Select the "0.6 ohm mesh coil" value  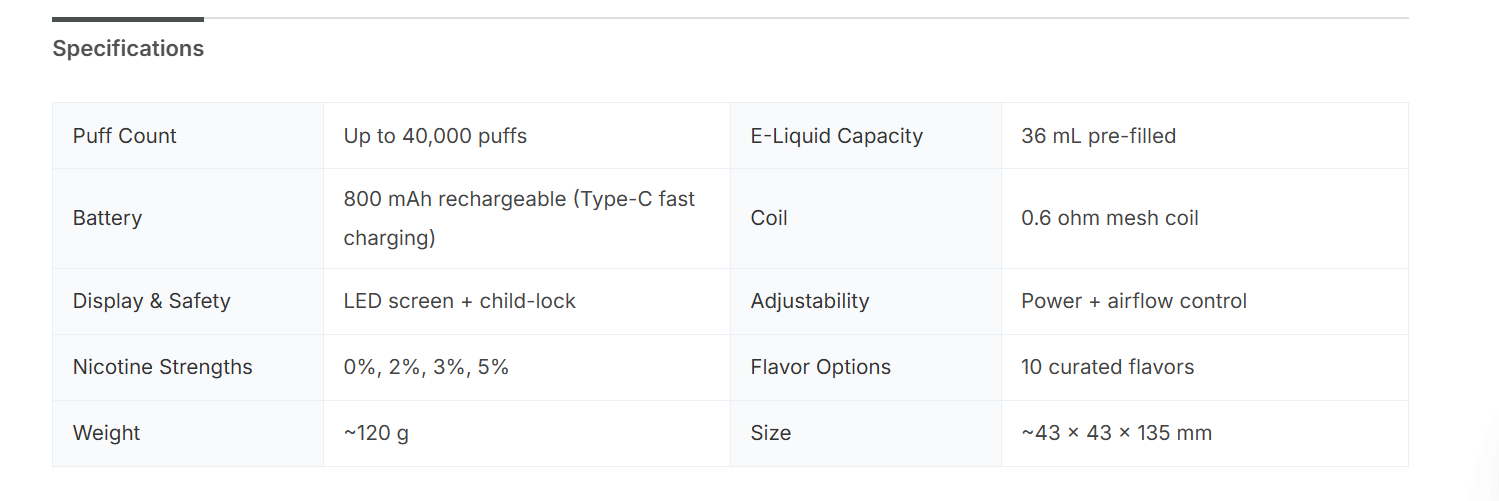(x=1109, y=218)
